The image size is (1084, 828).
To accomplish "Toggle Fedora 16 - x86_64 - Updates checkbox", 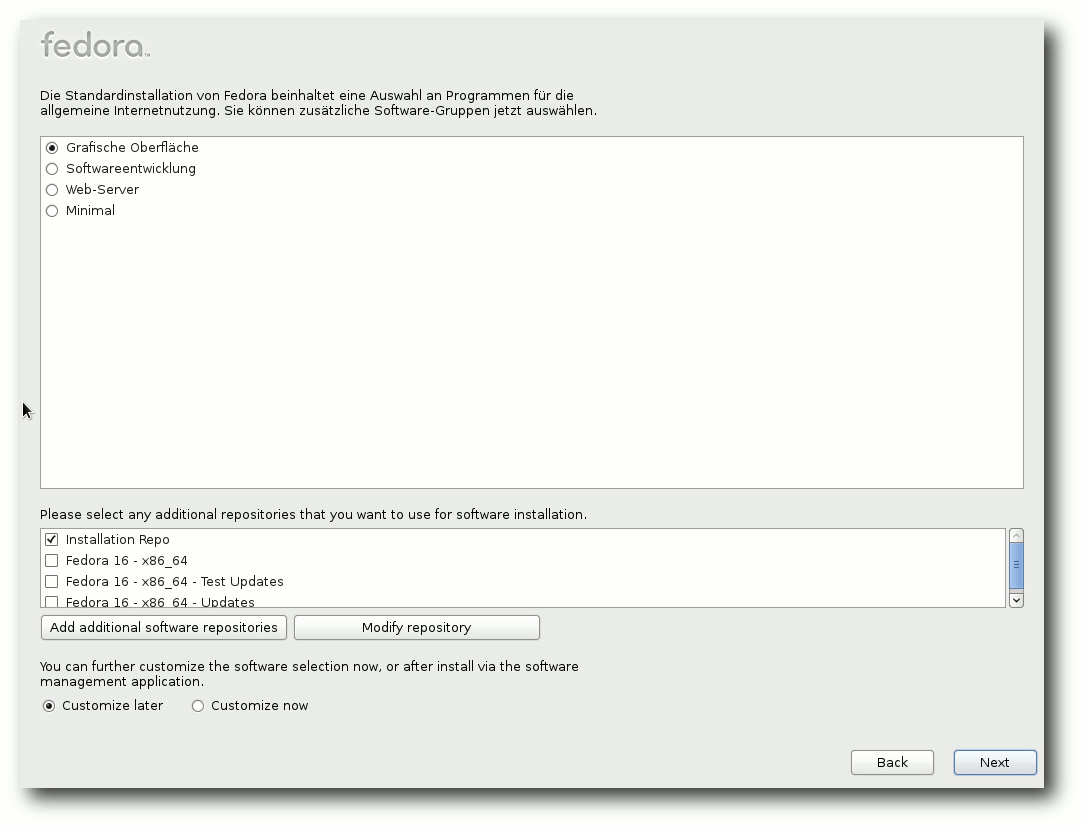I will [52, 602].
